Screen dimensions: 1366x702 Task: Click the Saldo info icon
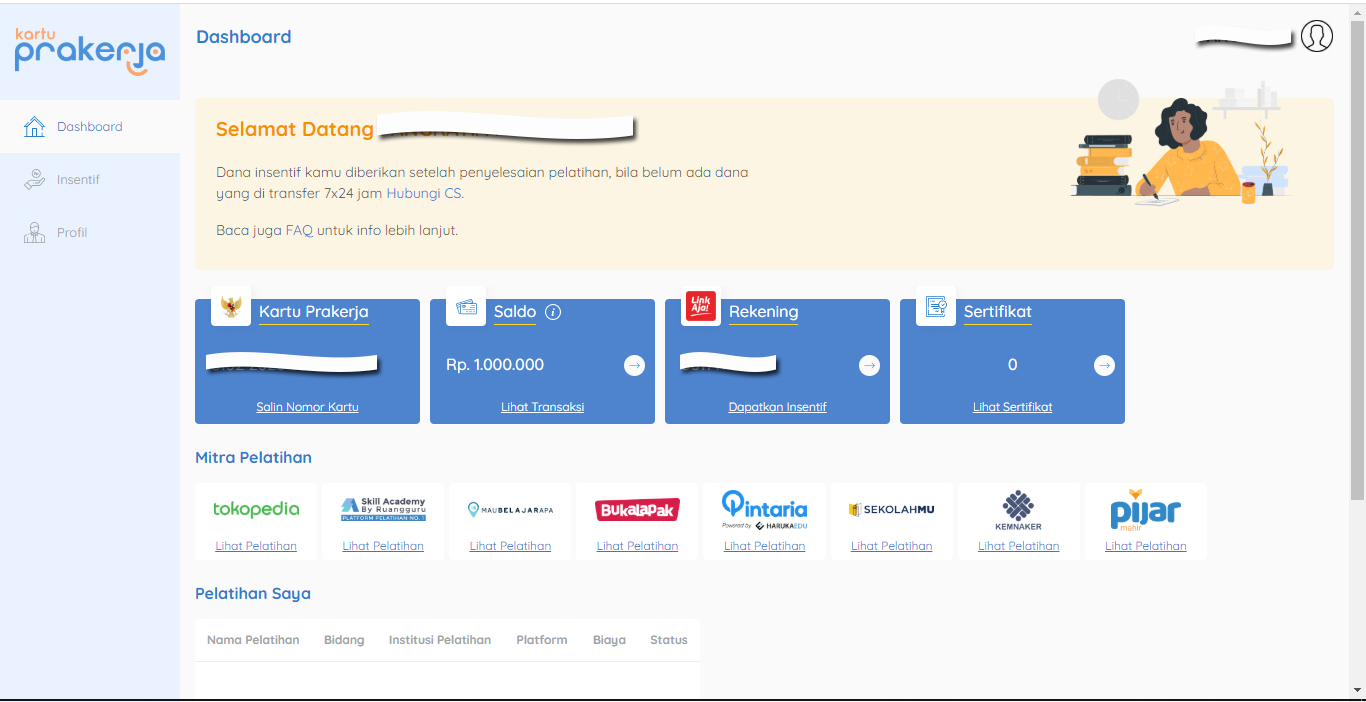(553, 312)
